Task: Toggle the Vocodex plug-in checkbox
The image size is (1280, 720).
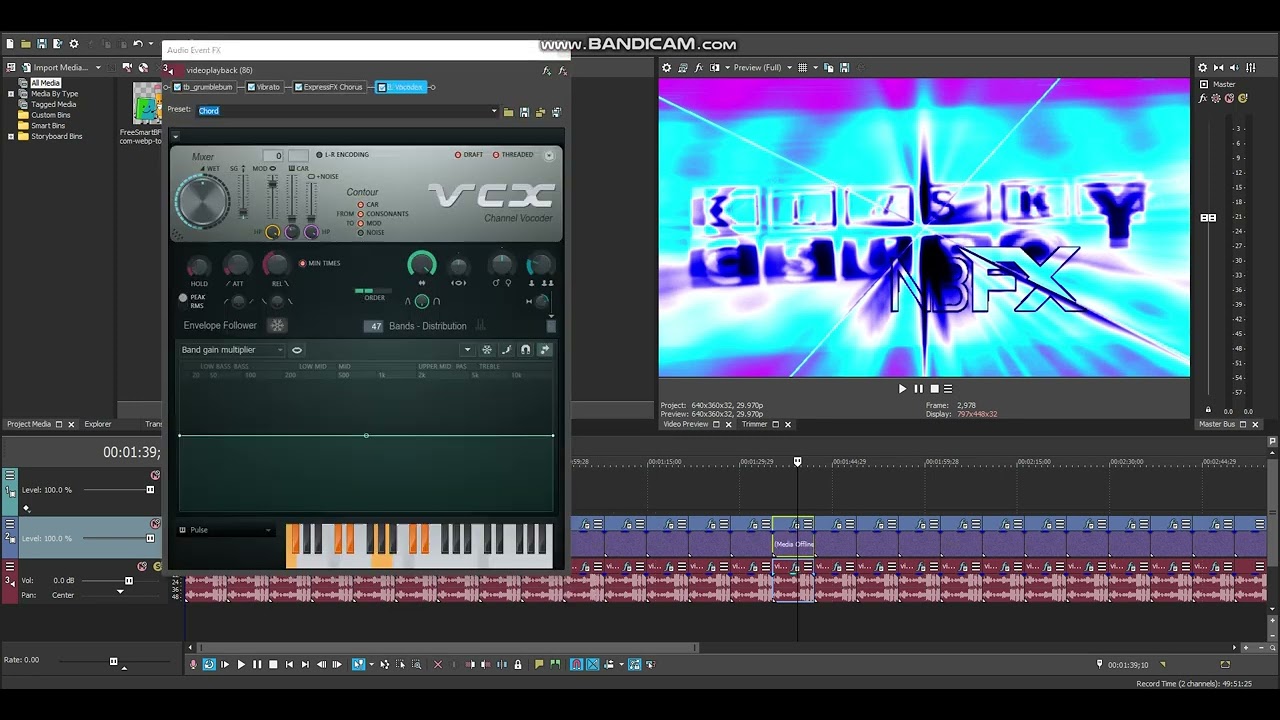Action: pyautogui.click(x=381, y=87)
